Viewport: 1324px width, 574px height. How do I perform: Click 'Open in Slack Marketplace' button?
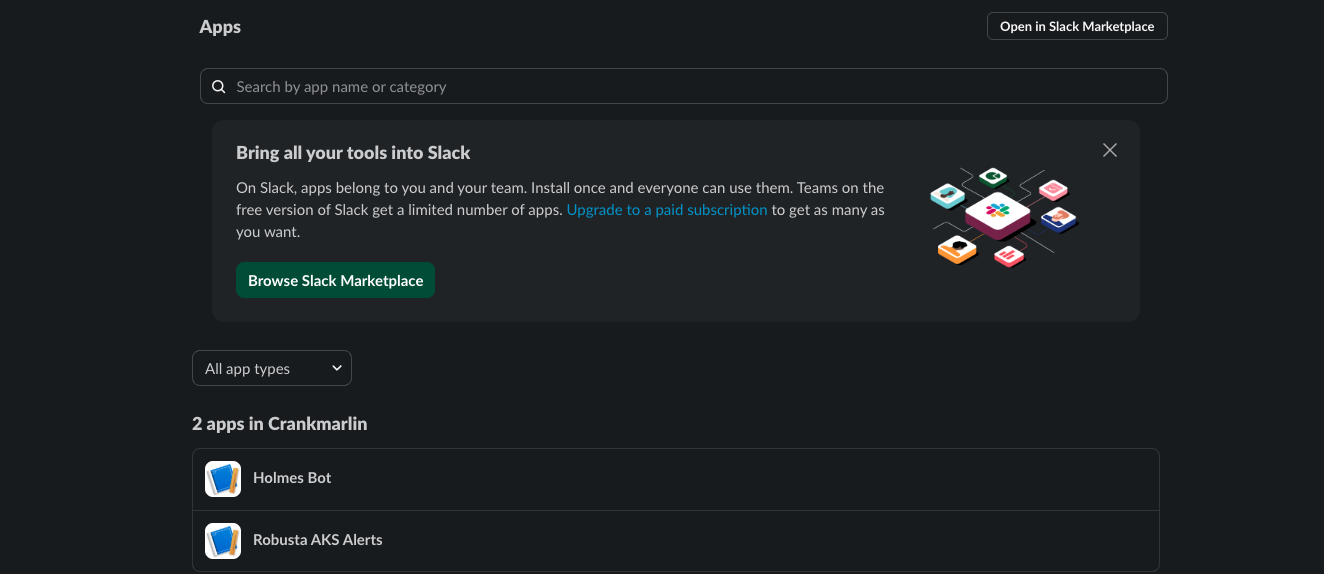[x=1076, y=26]
